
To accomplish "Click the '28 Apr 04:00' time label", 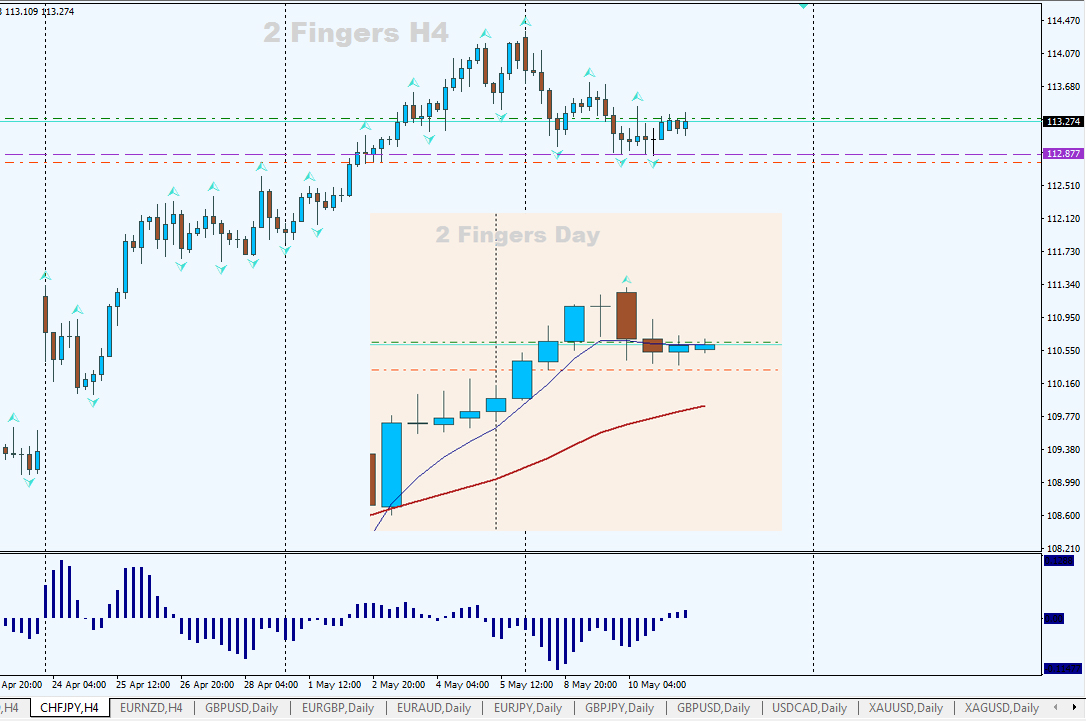I will click(x=271, y=684).
